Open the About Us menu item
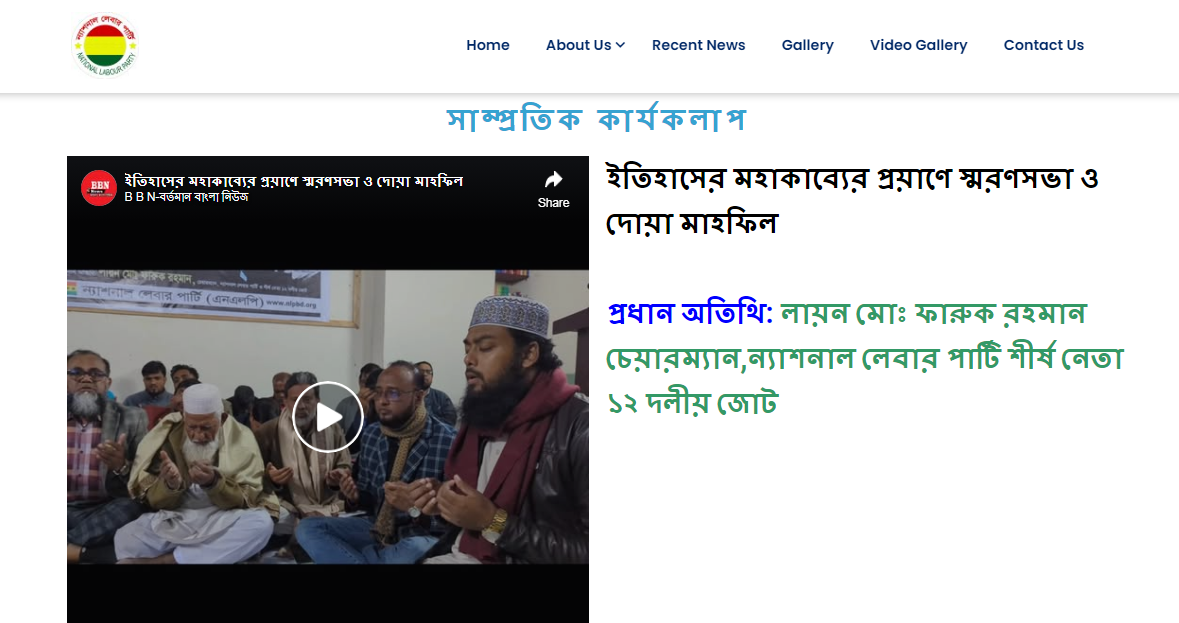This screenshot has height=623, width=1179. pyautogui.click(x=578, y=45)
